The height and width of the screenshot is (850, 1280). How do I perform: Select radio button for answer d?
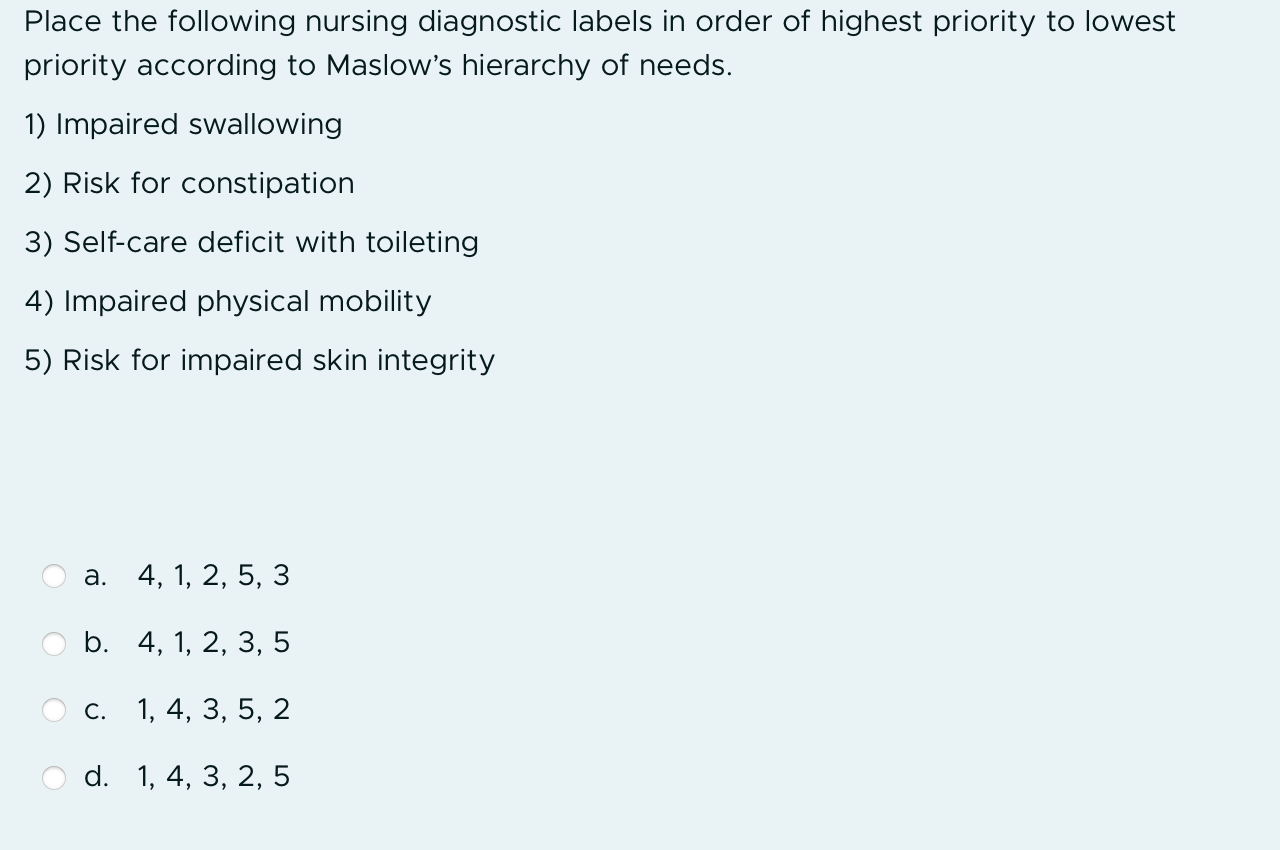55,777
